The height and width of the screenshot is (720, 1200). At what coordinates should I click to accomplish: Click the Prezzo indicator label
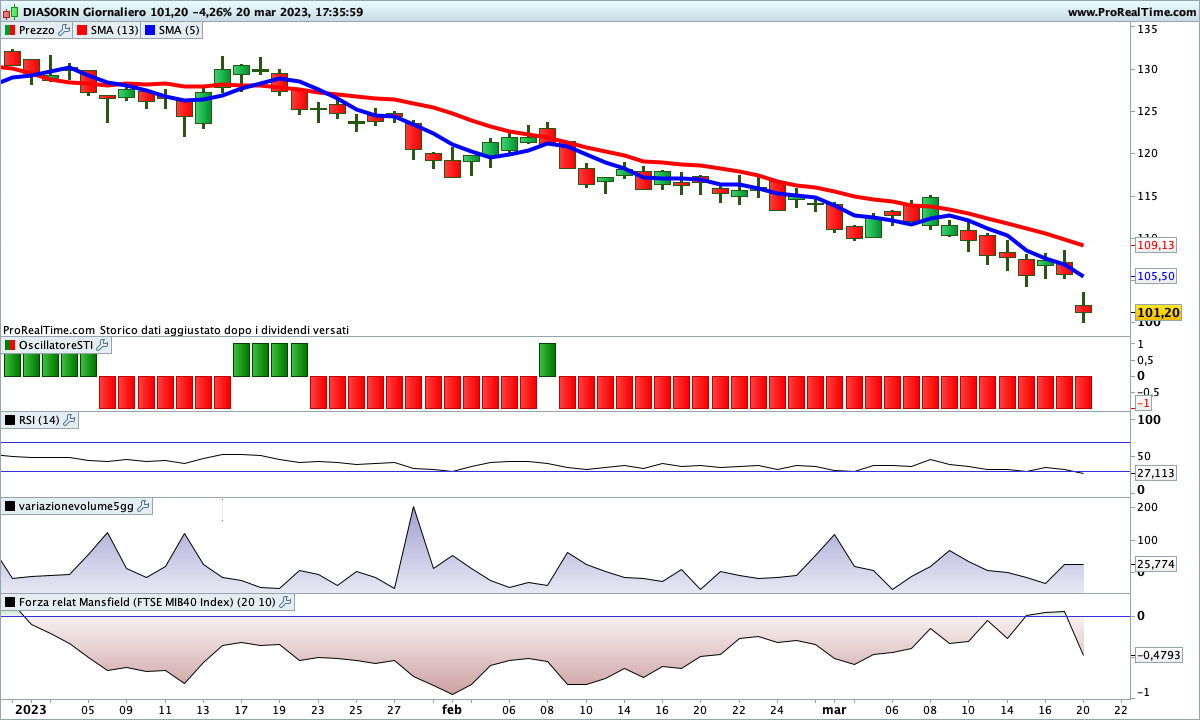pos(37,30)
